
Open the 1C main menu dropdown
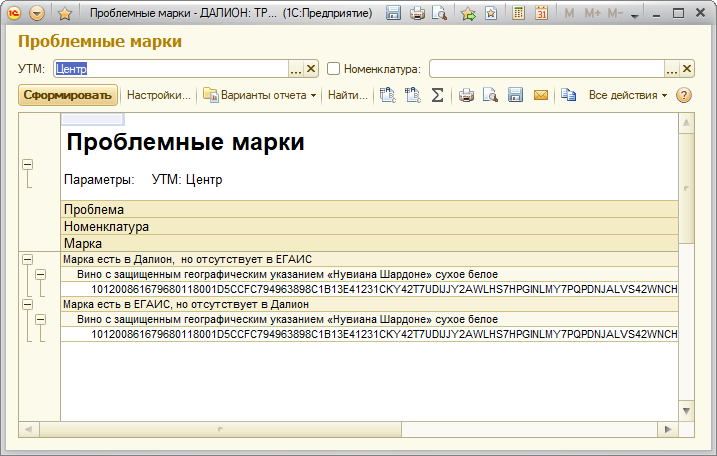pos(37,13)
